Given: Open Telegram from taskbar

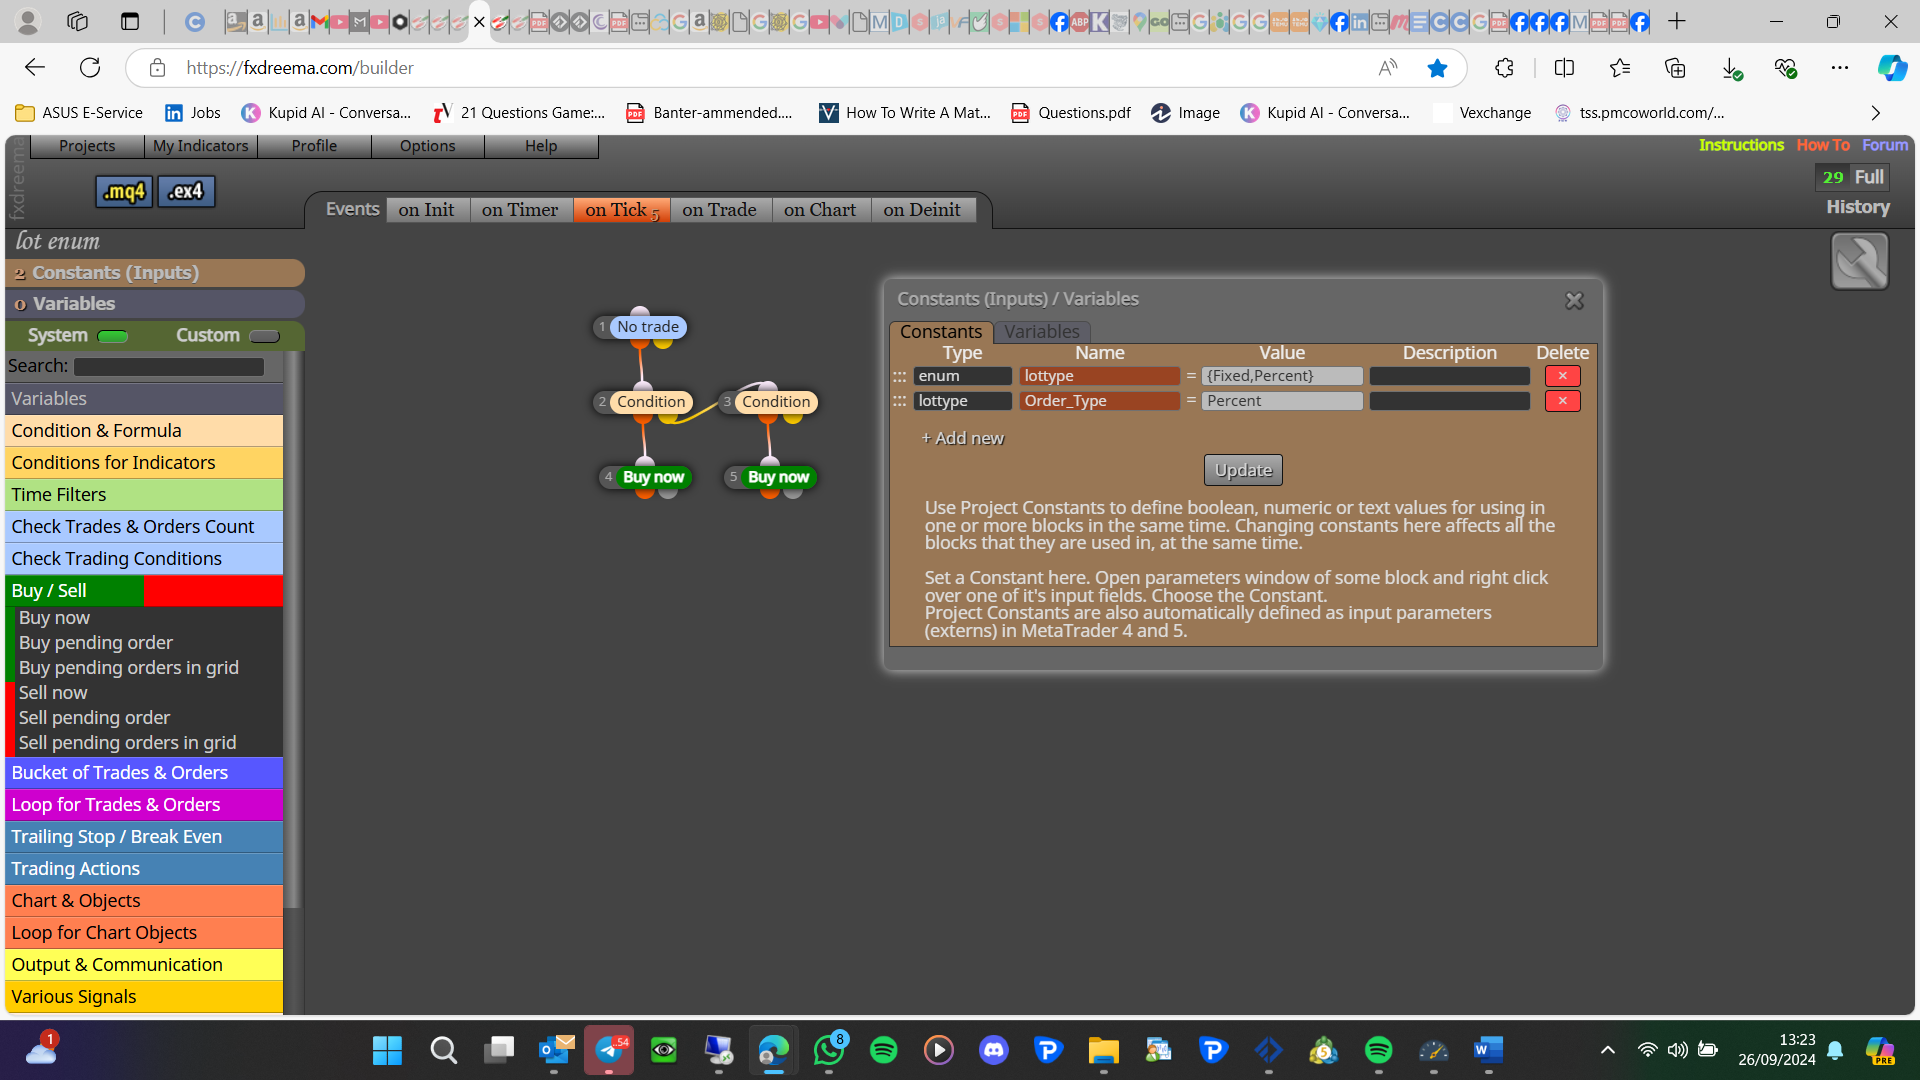Looking at the screenshot, I should click(609, 1050).
